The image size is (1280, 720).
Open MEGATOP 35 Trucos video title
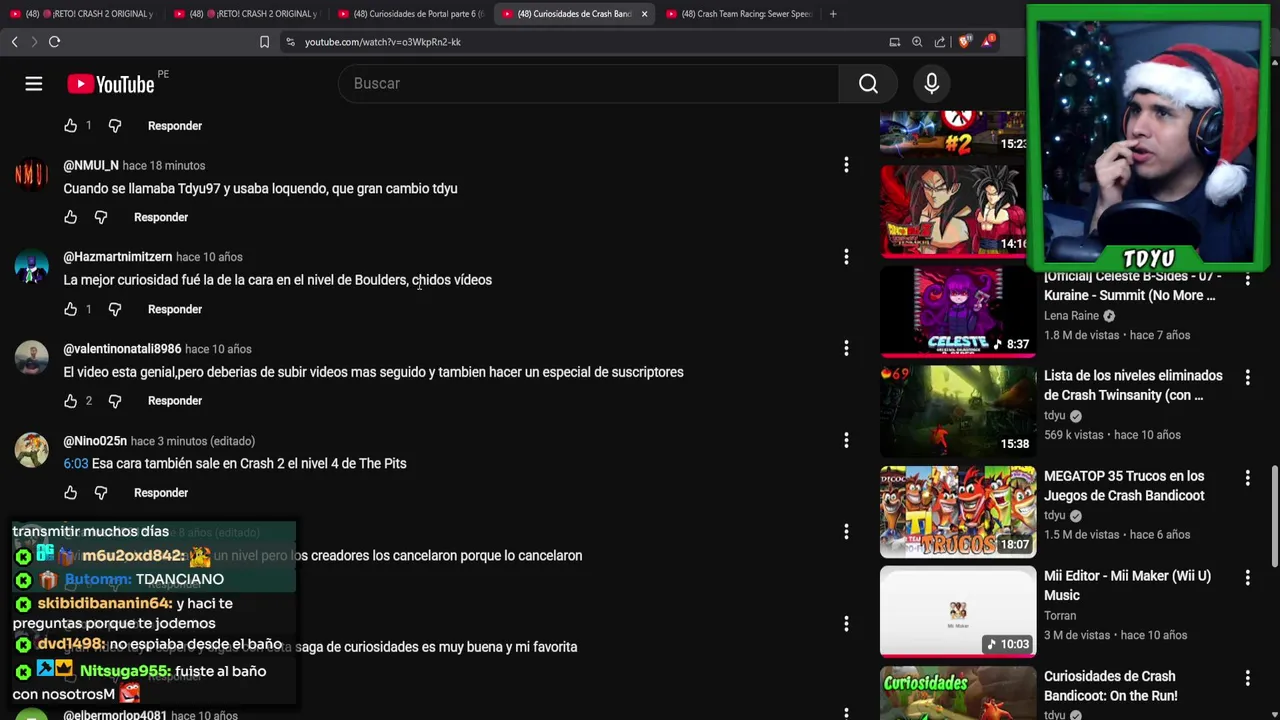(x=1124, y=485)
